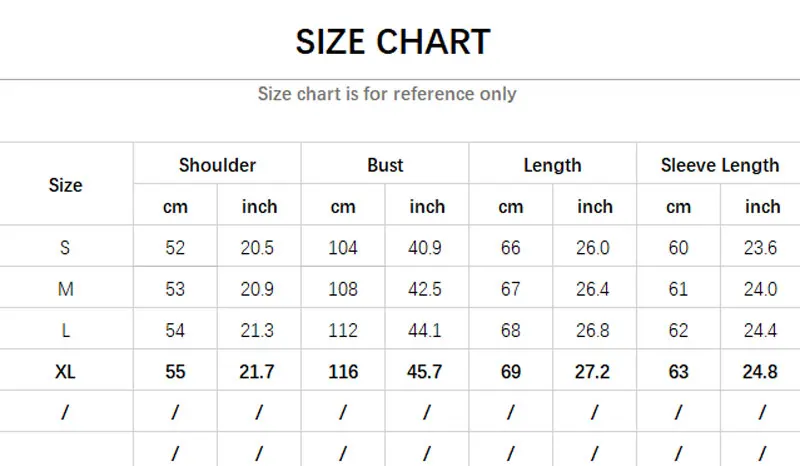Click the SIZE CHART title

[393, 42]
